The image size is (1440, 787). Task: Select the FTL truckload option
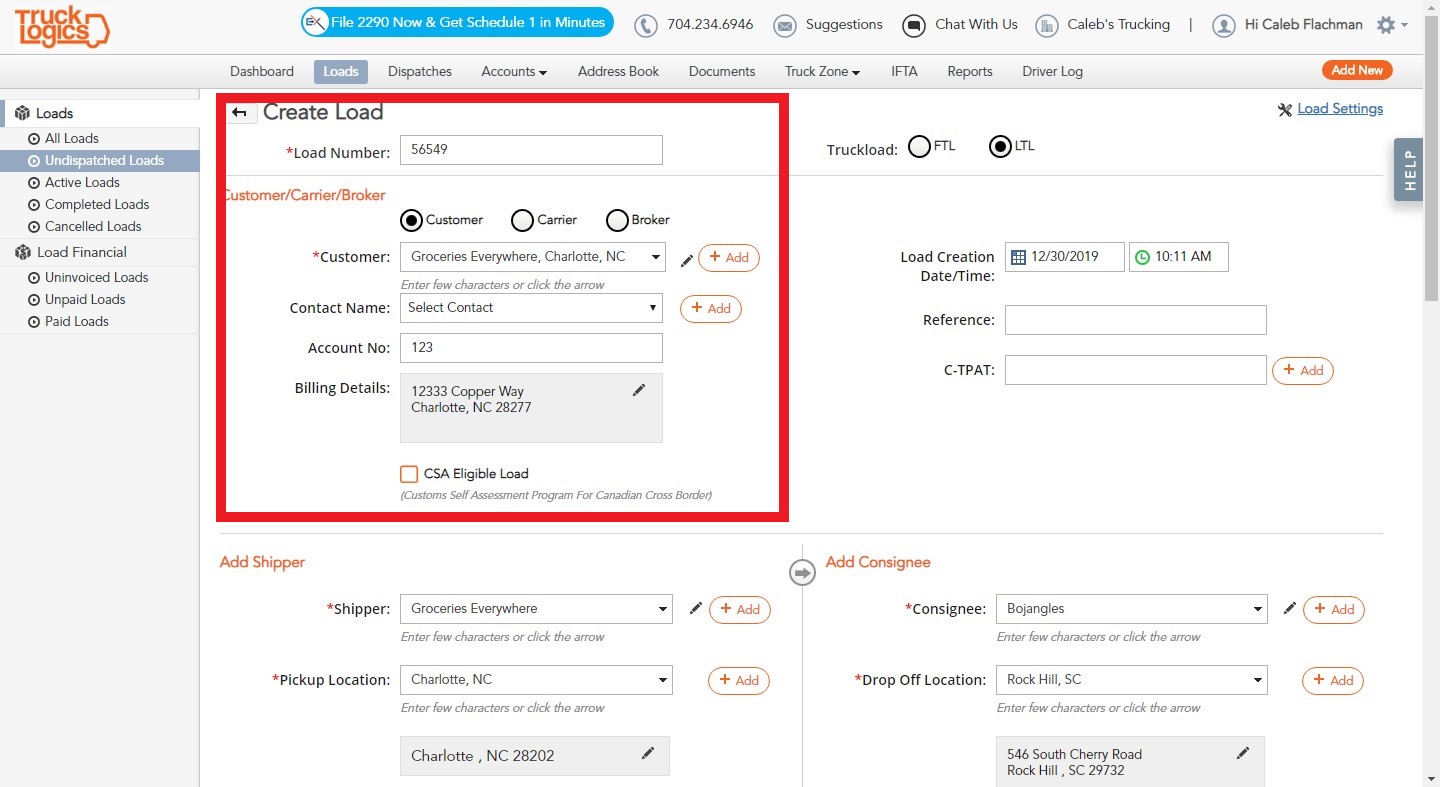click(919, 147)
